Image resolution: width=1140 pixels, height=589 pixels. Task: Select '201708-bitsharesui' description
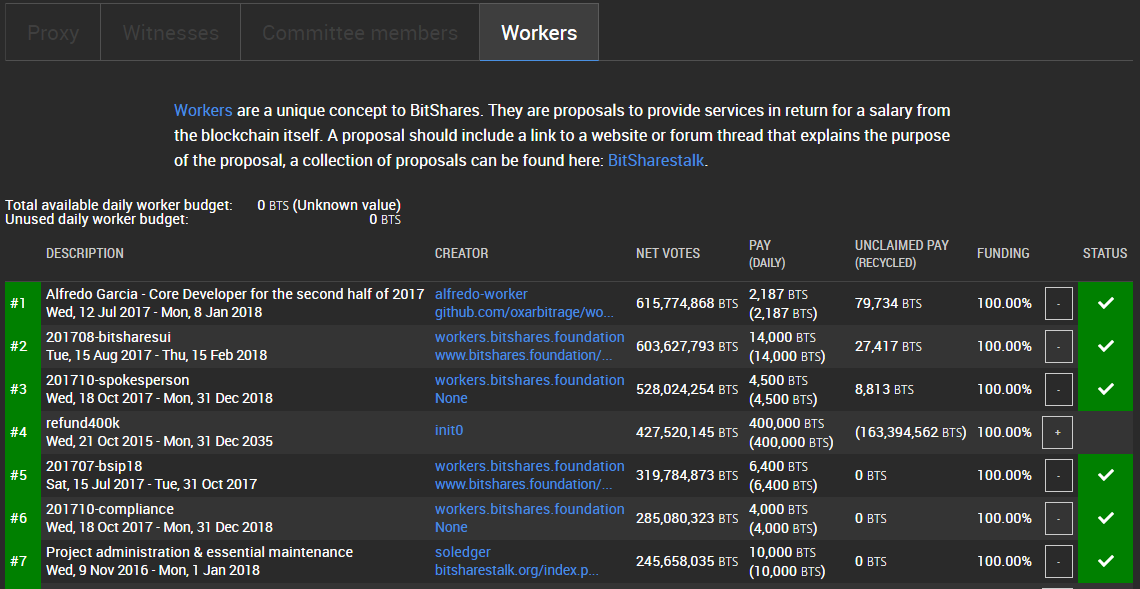coord(108,337)
